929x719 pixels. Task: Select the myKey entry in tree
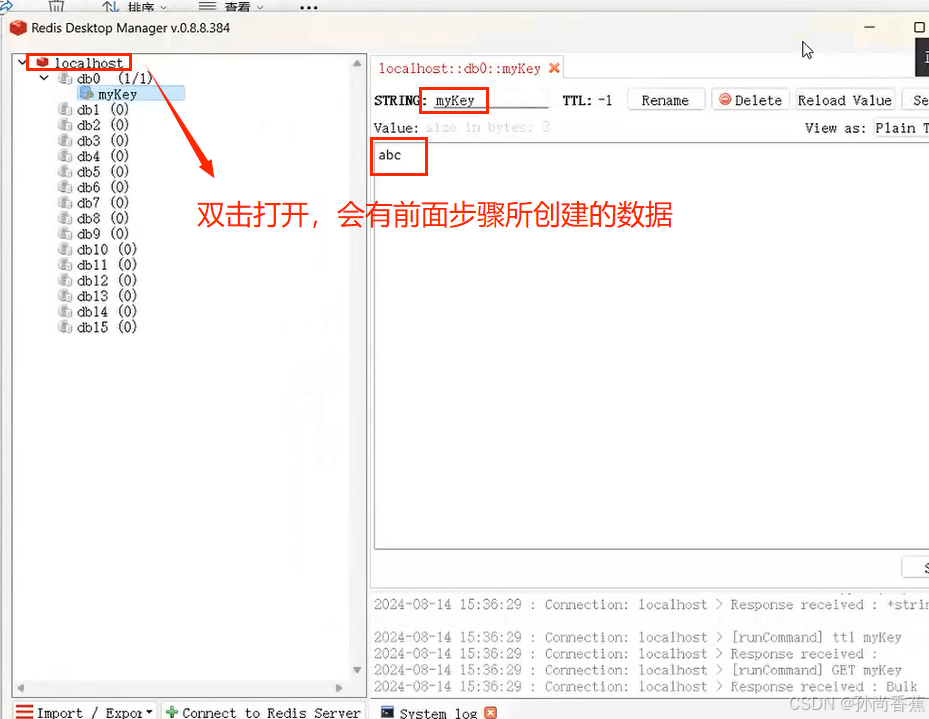coord(131,94)
